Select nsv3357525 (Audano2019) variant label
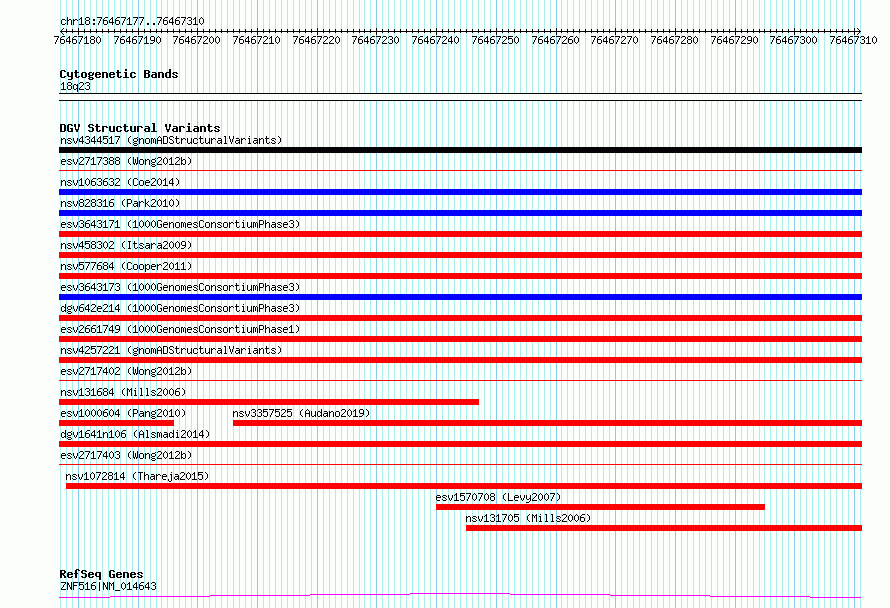The height and width of the screenshot is (608, 890). [x=301, y=413]
